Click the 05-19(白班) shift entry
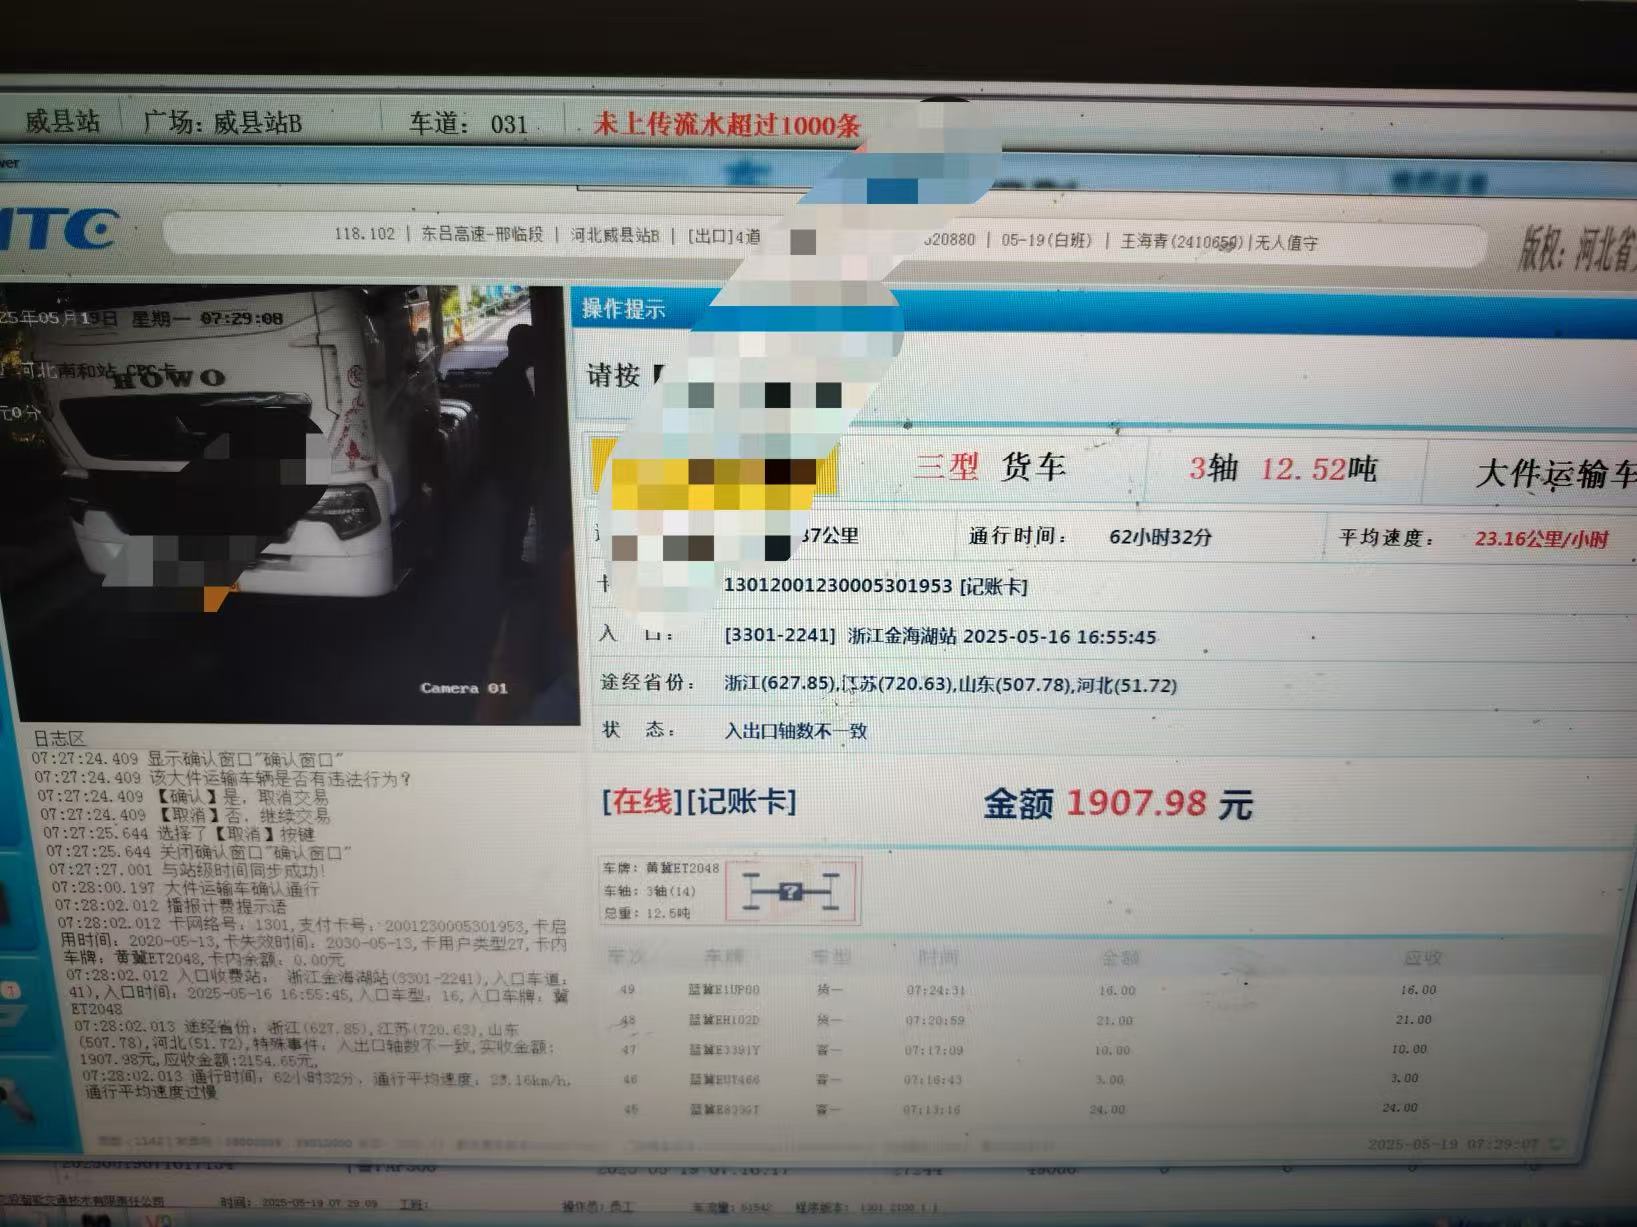The image size is (1637, 1227). click(1046, 240)
